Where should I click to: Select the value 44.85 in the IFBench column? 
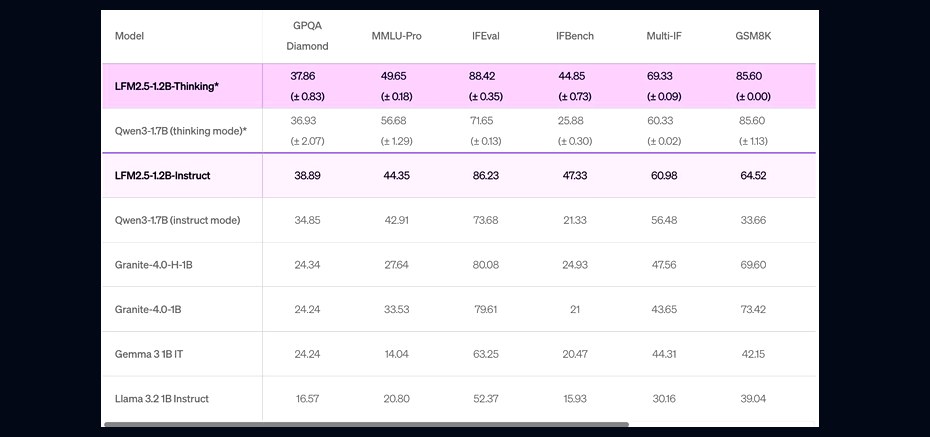pyautogui.click(x=571, y=76)
